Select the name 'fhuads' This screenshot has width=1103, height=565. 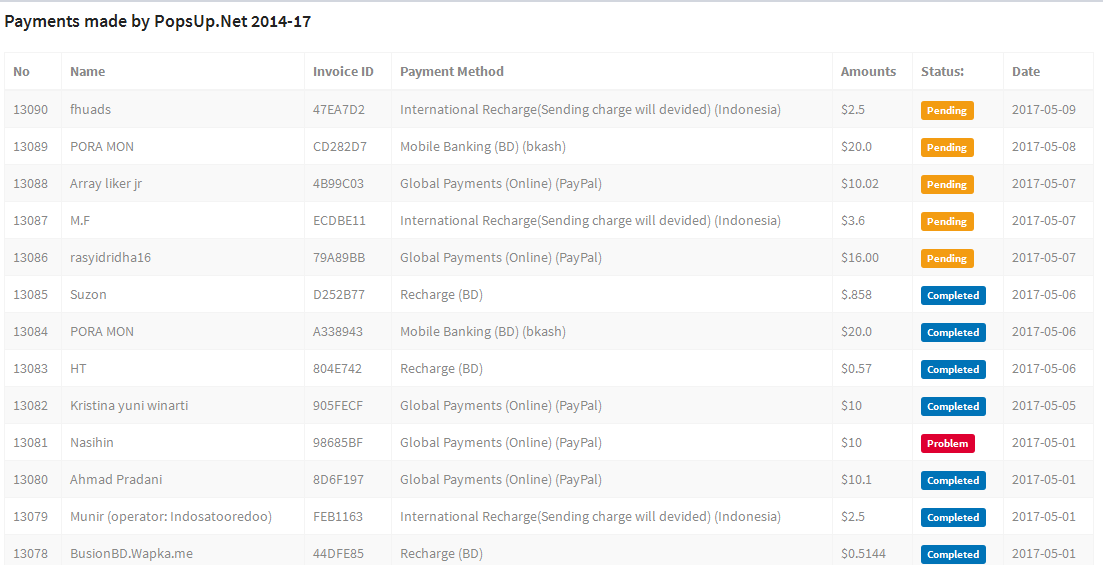click(90, 110)
